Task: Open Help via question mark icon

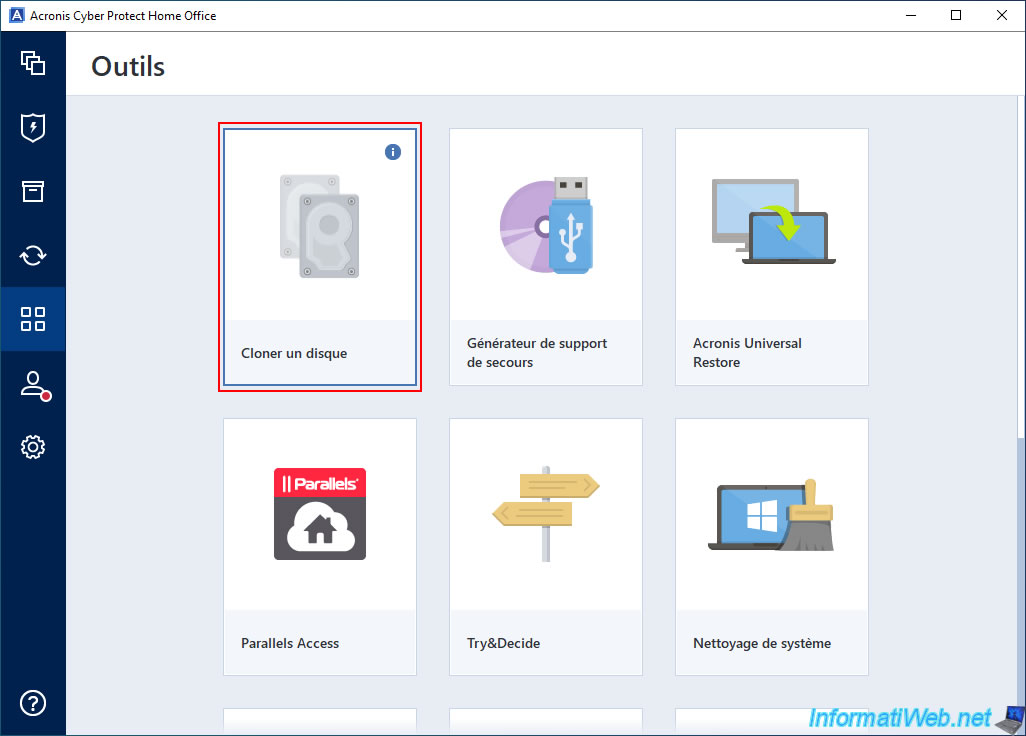Action: (33, 702)
